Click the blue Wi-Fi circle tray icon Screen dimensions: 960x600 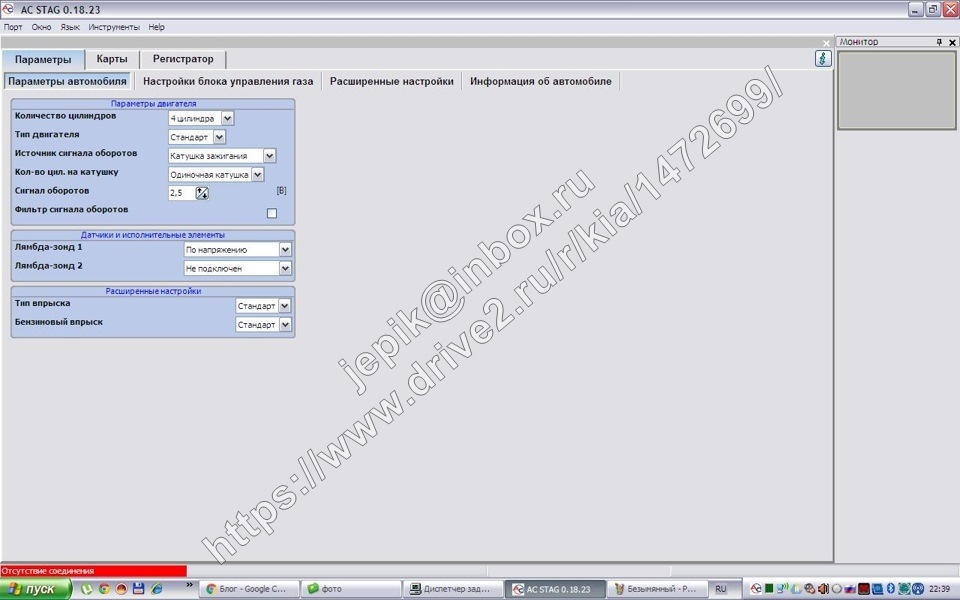[918, 589]
